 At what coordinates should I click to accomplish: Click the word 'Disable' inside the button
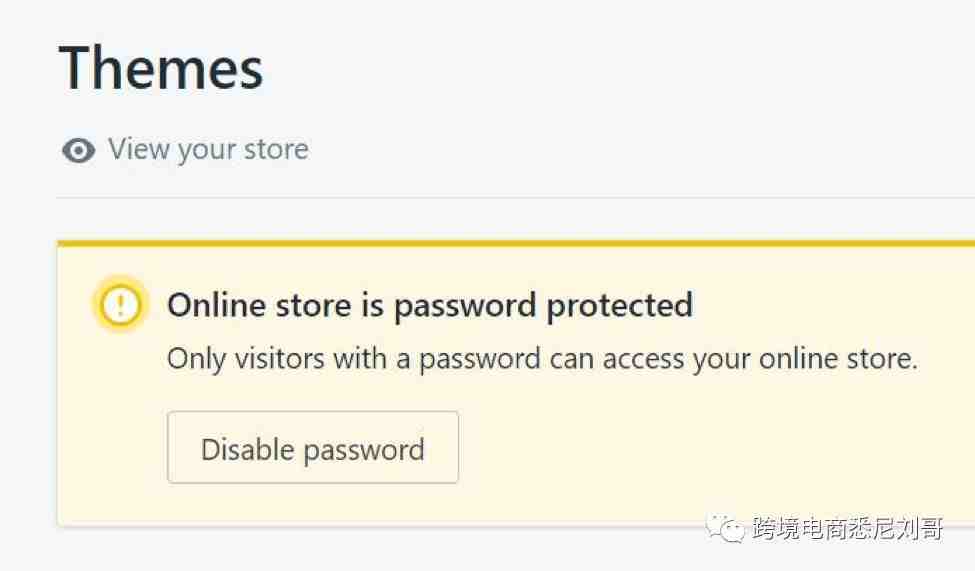click(x=247, y=449)
